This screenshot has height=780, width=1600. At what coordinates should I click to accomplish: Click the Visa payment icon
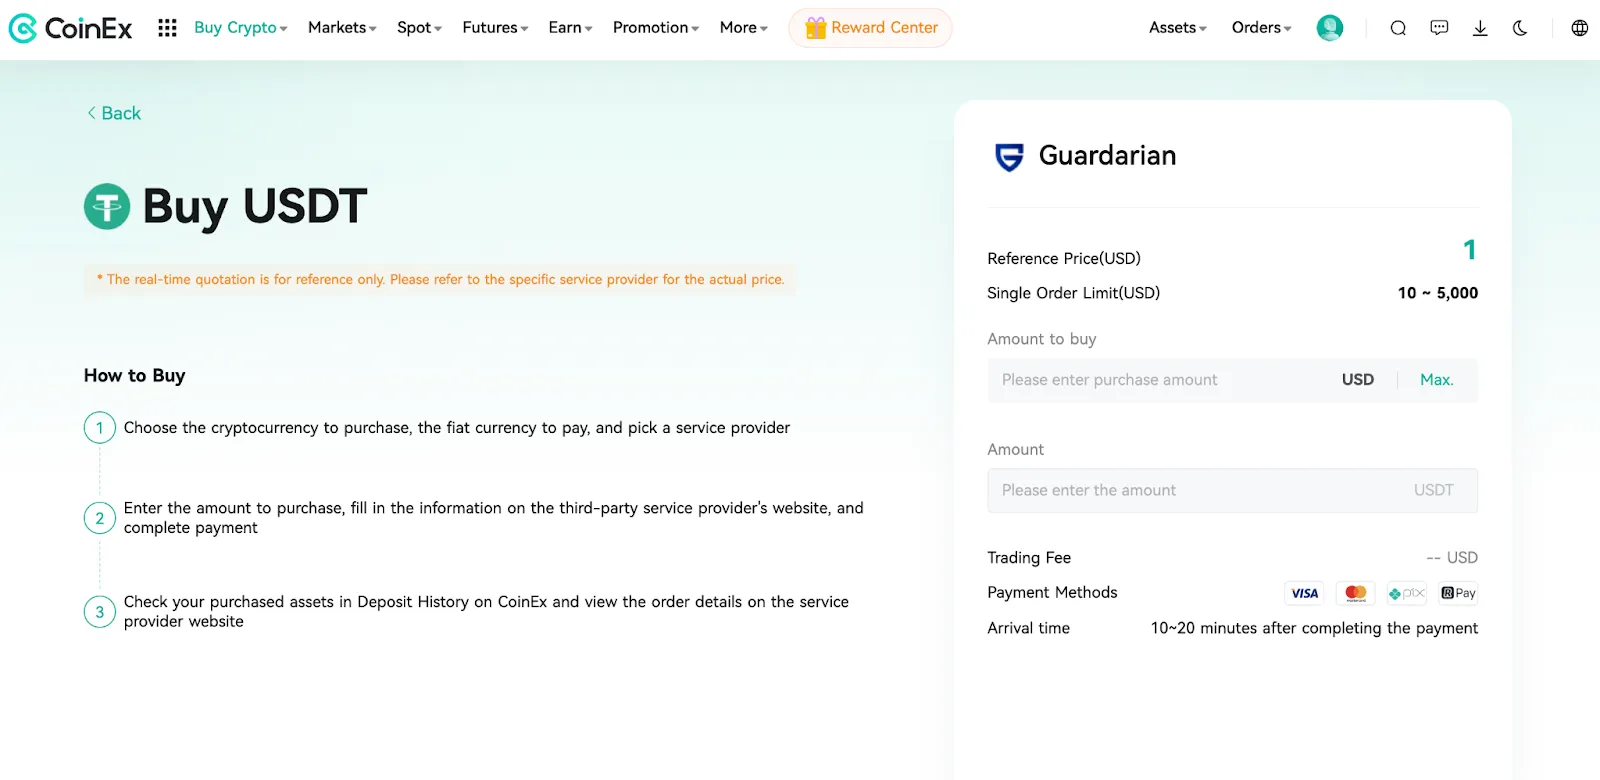point(1305,593)
